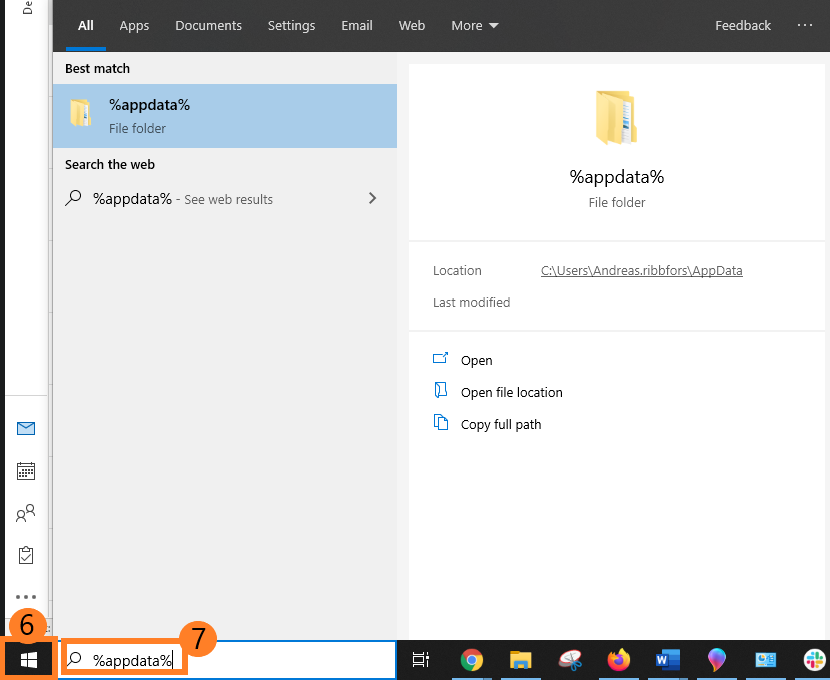Switch to the Web search tab
Screen dimensions: 830x680
[x=412, y=25]
